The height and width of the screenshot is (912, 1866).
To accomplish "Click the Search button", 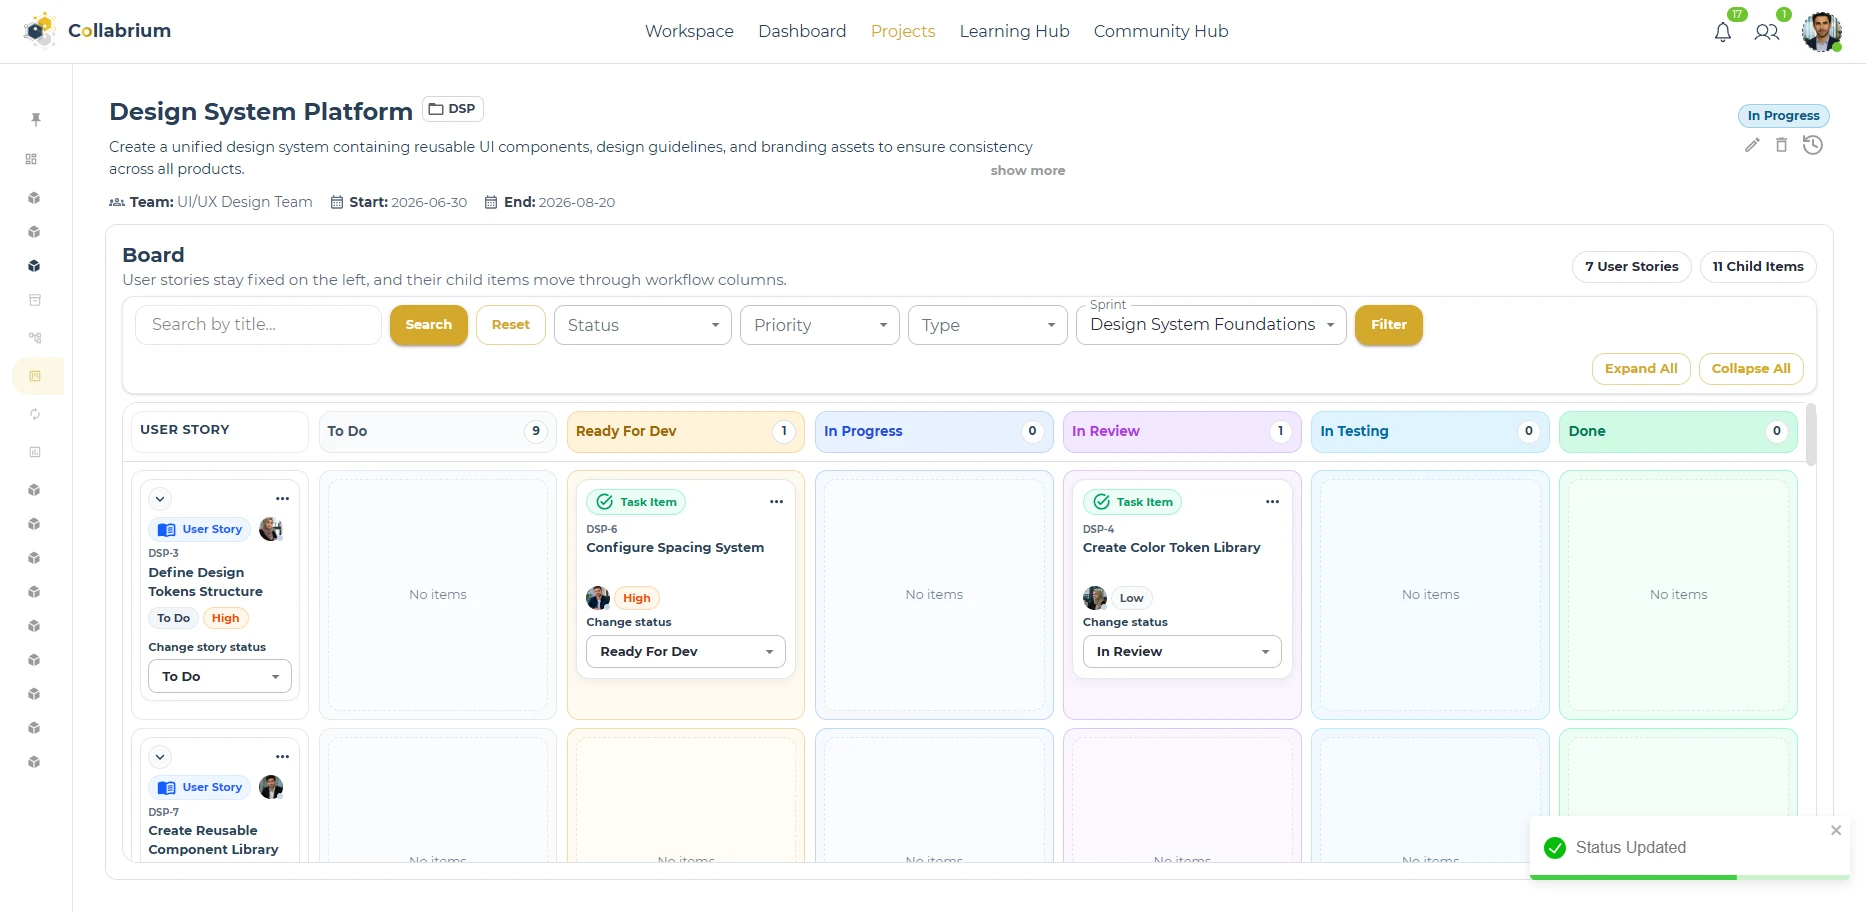I will pos(429,325).
